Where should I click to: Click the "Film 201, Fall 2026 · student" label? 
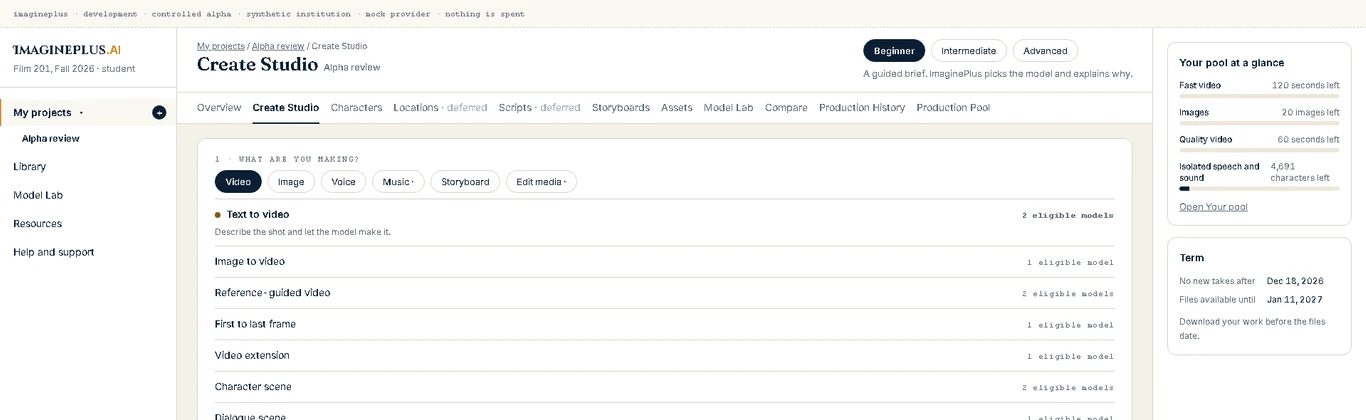point(74,69)
